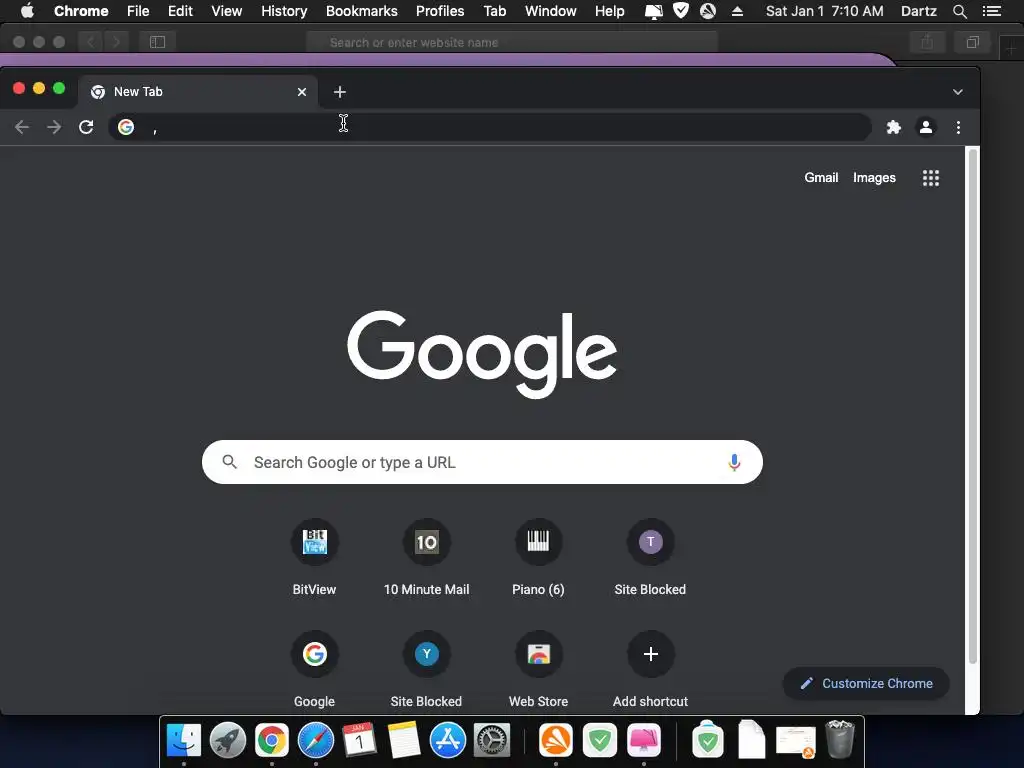Open the Apple menu
1024x768 pixels.
(27, 11)
